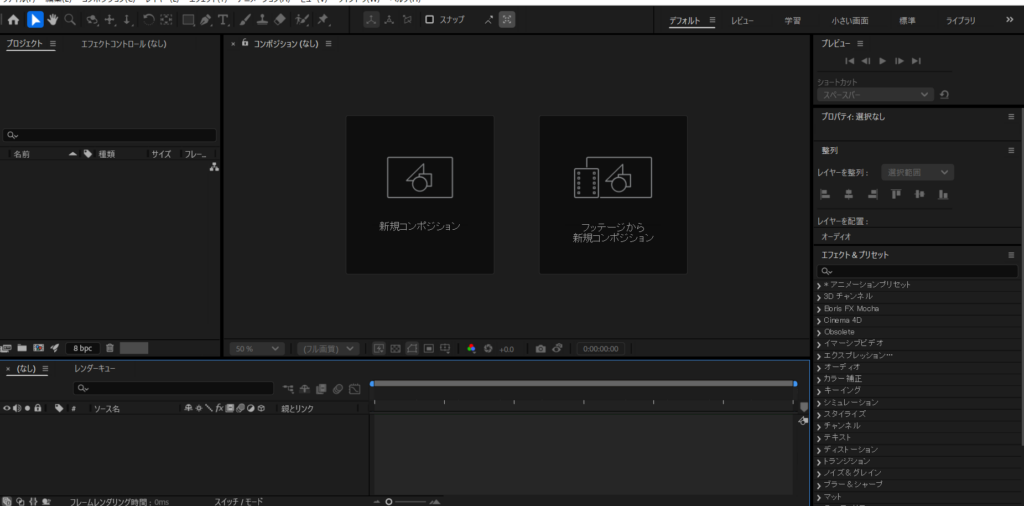Select the Pen tool
This screenshot has height=506, width=1024.
[205, 19]
